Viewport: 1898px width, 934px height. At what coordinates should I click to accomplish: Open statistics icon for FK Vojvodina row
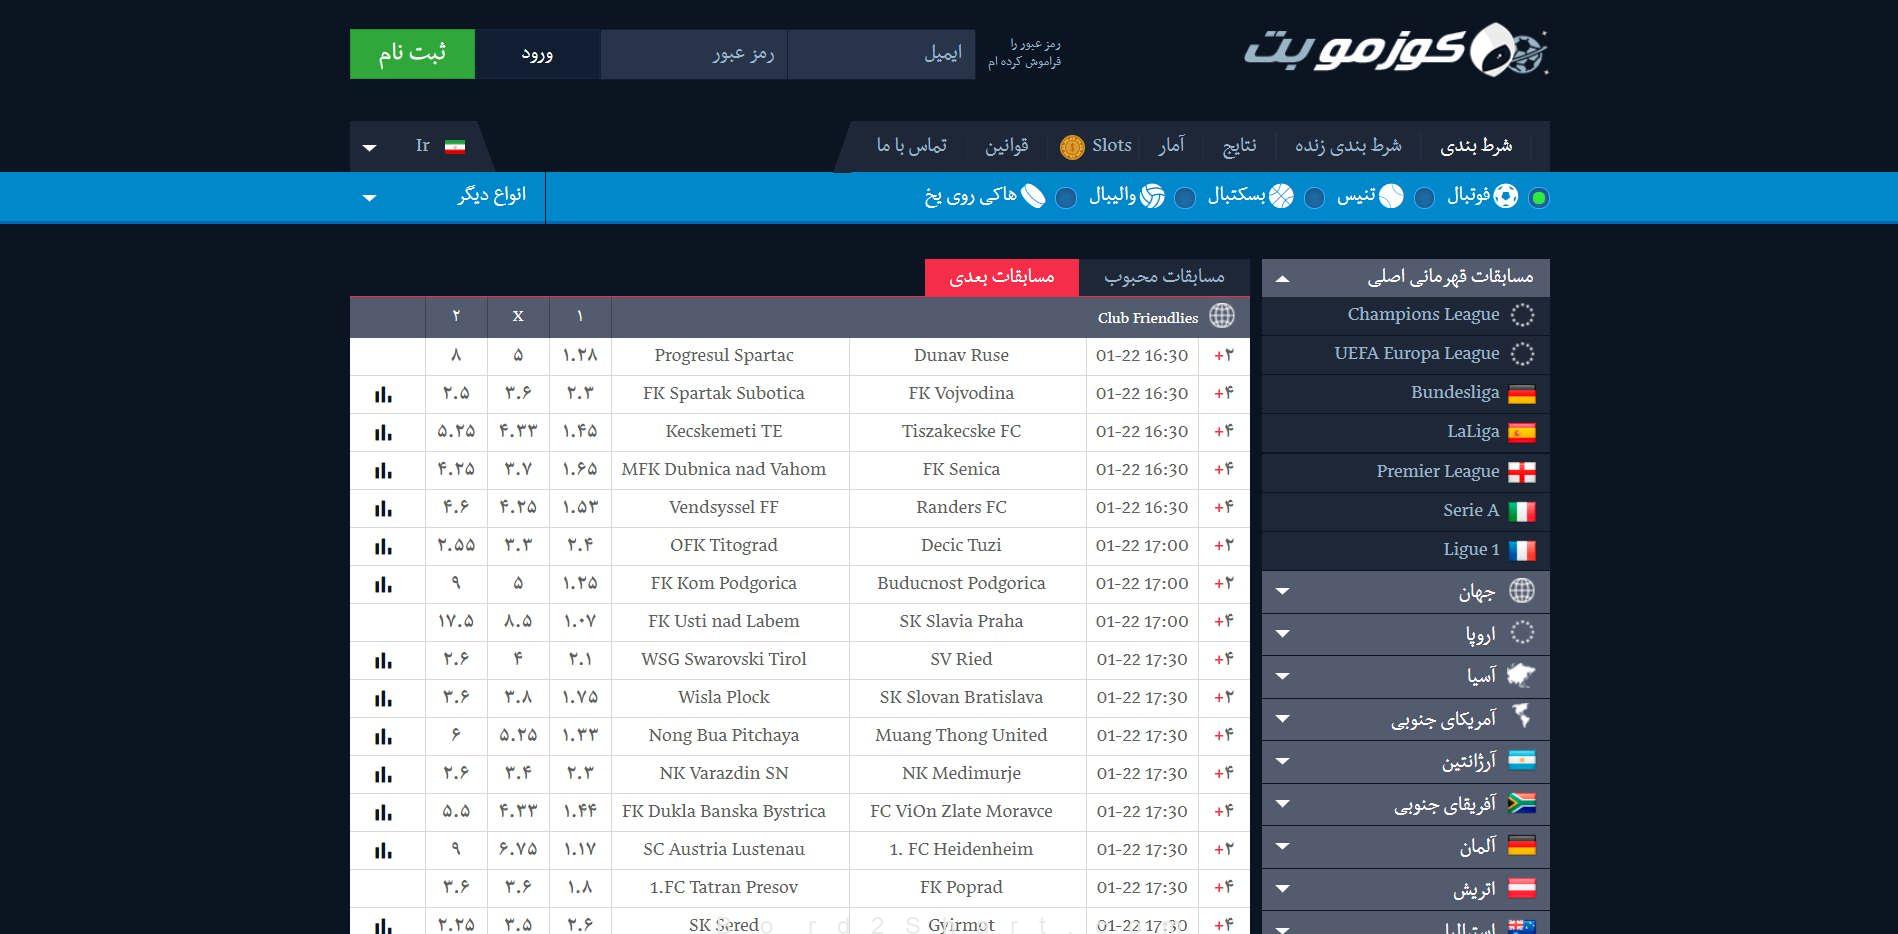383,394
